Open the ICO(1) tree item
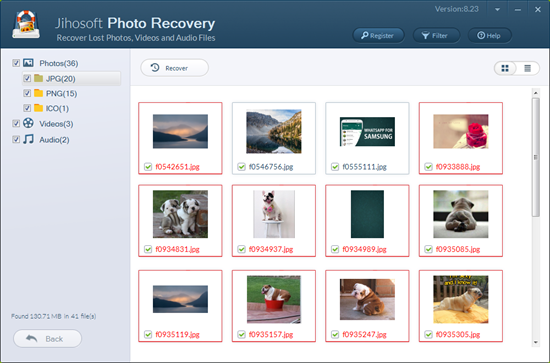This screenshot has width=550, height=363. click(x=57, y=108)
